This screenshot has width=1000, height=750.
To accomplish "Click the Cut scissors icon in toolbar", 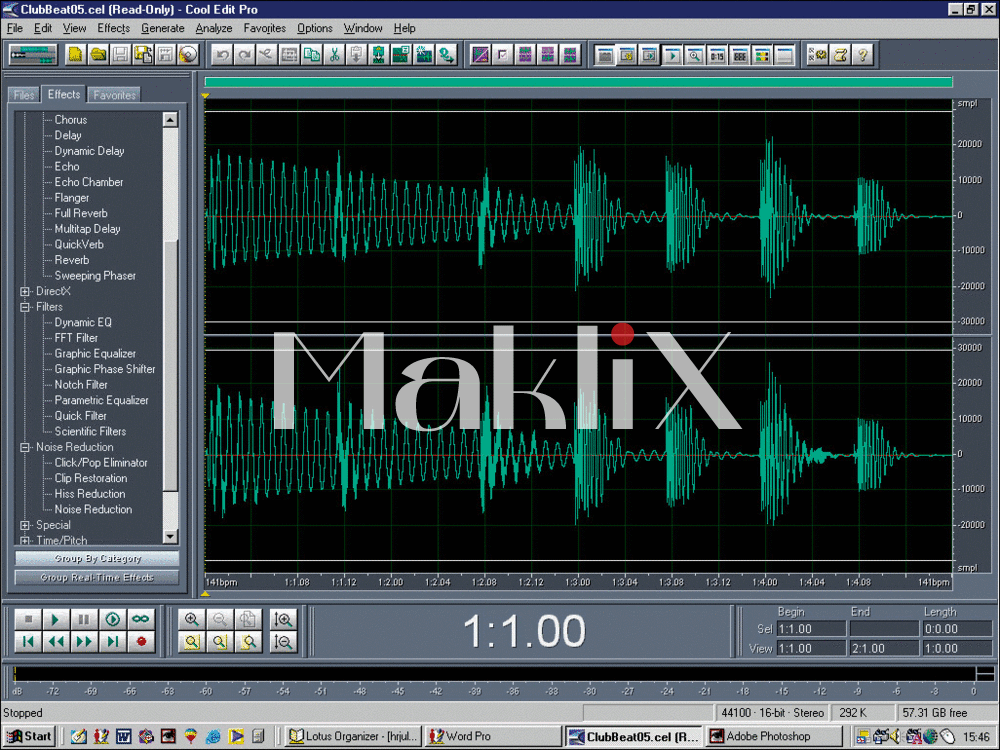I will (x=335, y=55).
